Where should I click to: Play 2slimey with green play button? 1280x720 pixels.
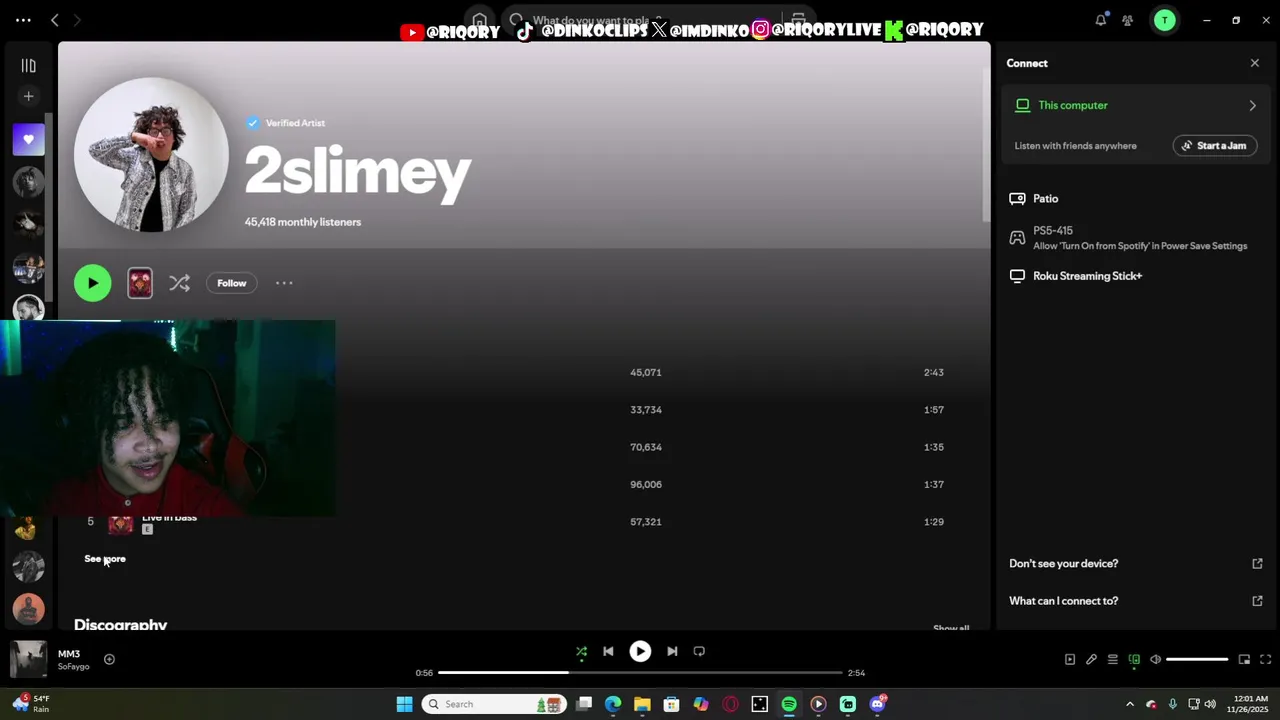92,283
